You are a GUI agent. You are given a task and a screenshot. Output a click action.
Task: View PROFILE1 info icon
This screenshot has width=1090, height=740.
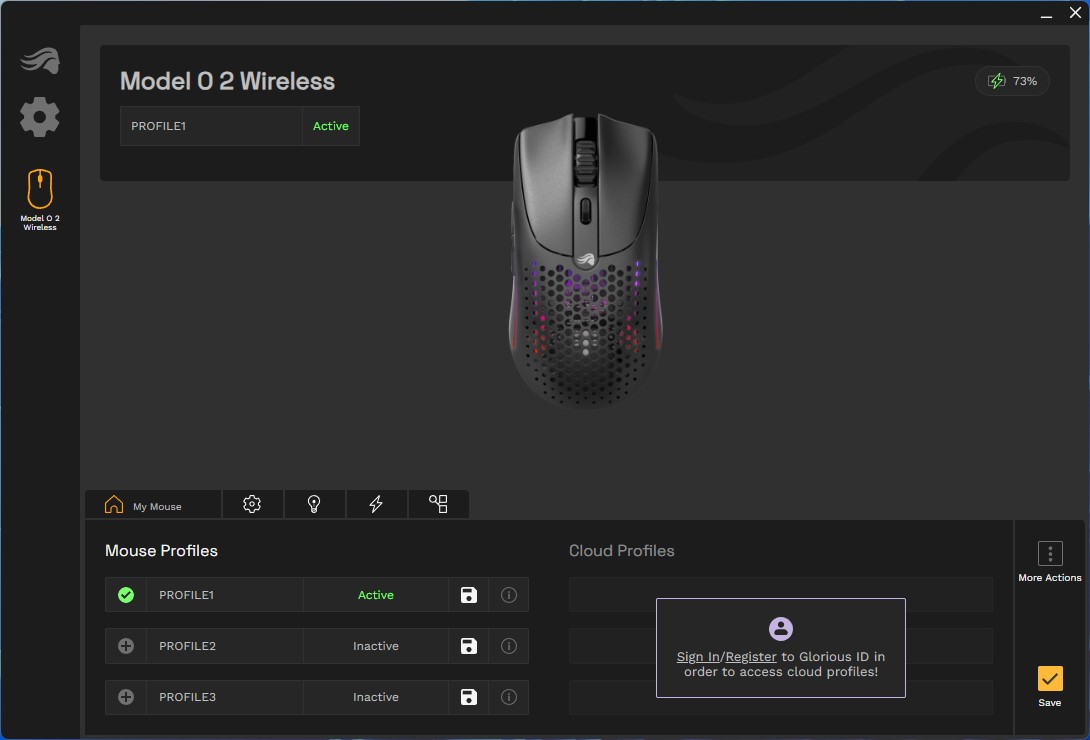[508, 595]
